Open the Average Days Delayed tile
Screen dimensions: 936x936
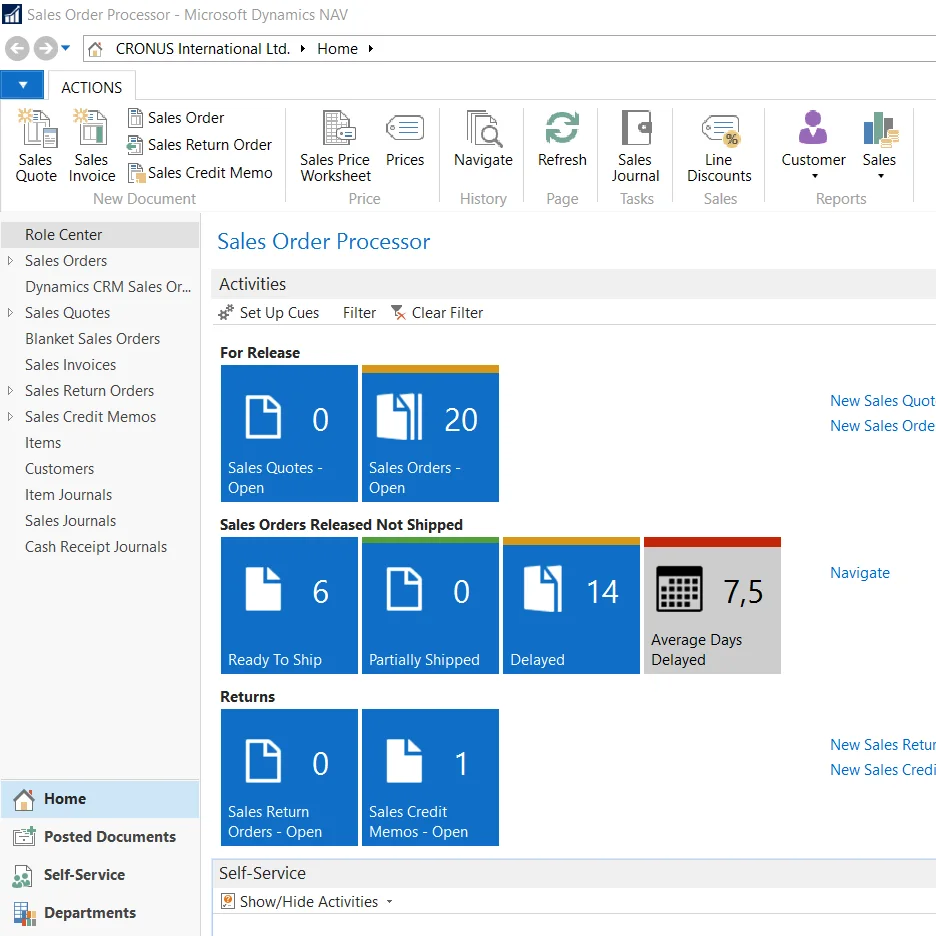[x=712, y=605]
